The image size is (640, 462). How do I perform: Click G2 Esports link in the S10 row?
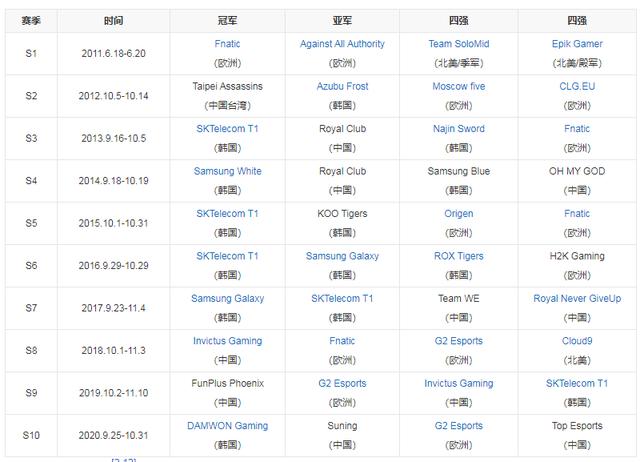(x=459, y=426)
